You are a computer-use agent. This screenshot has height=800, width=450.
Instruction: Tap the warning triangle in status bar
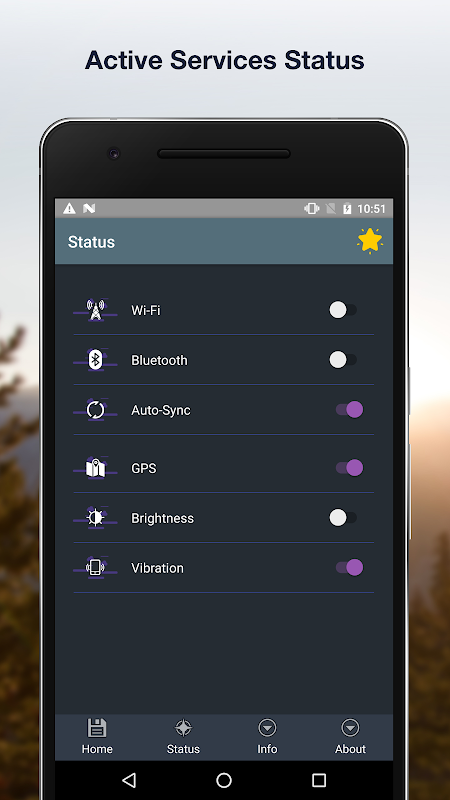(69, 208)
